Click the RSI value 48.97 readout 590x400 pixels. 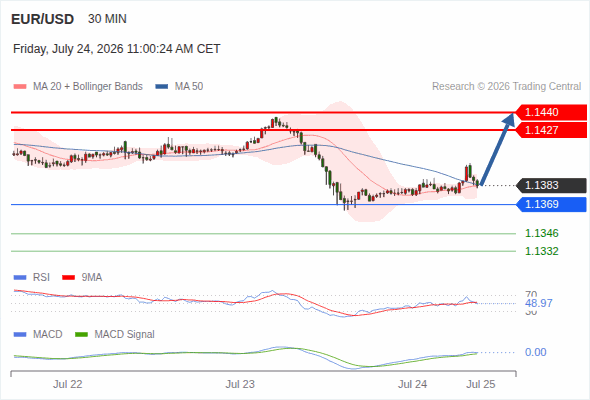coord(539,303)
